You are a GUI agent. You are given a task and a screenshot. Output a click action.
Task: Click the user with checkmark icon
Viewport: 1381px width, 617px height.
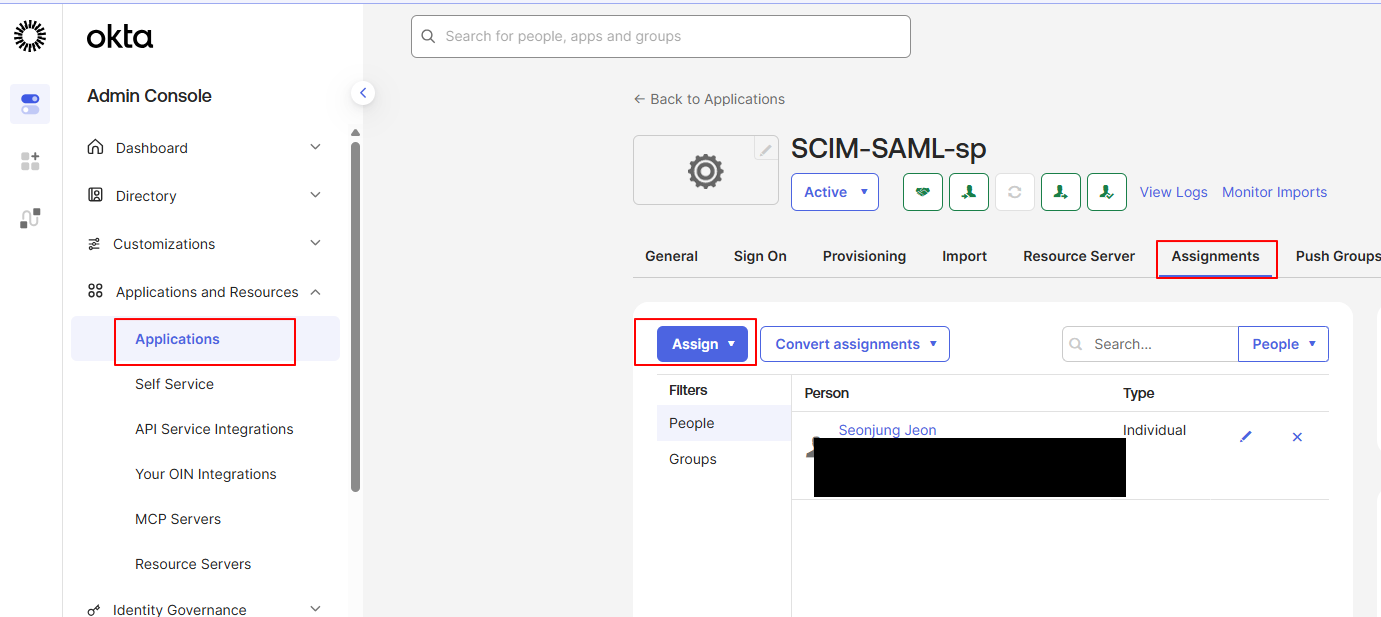tap(1107, 192)
